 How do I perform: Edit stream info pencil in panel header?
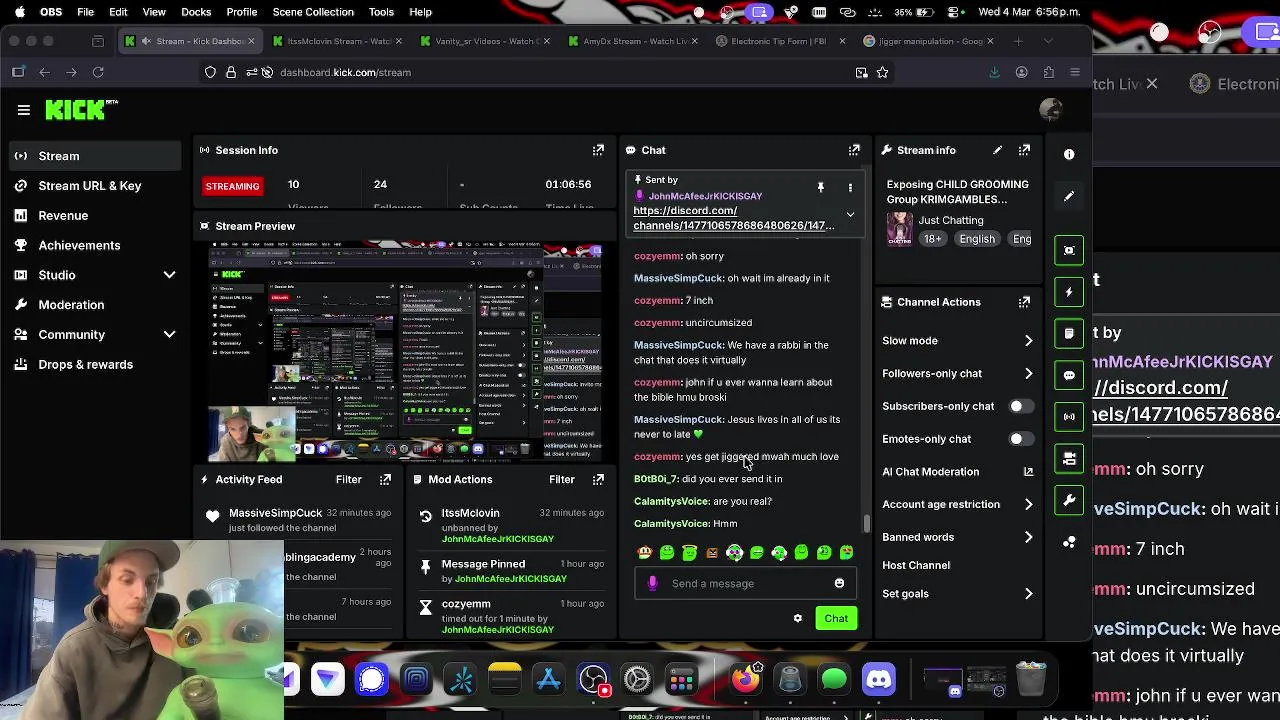tap(997, 150)
